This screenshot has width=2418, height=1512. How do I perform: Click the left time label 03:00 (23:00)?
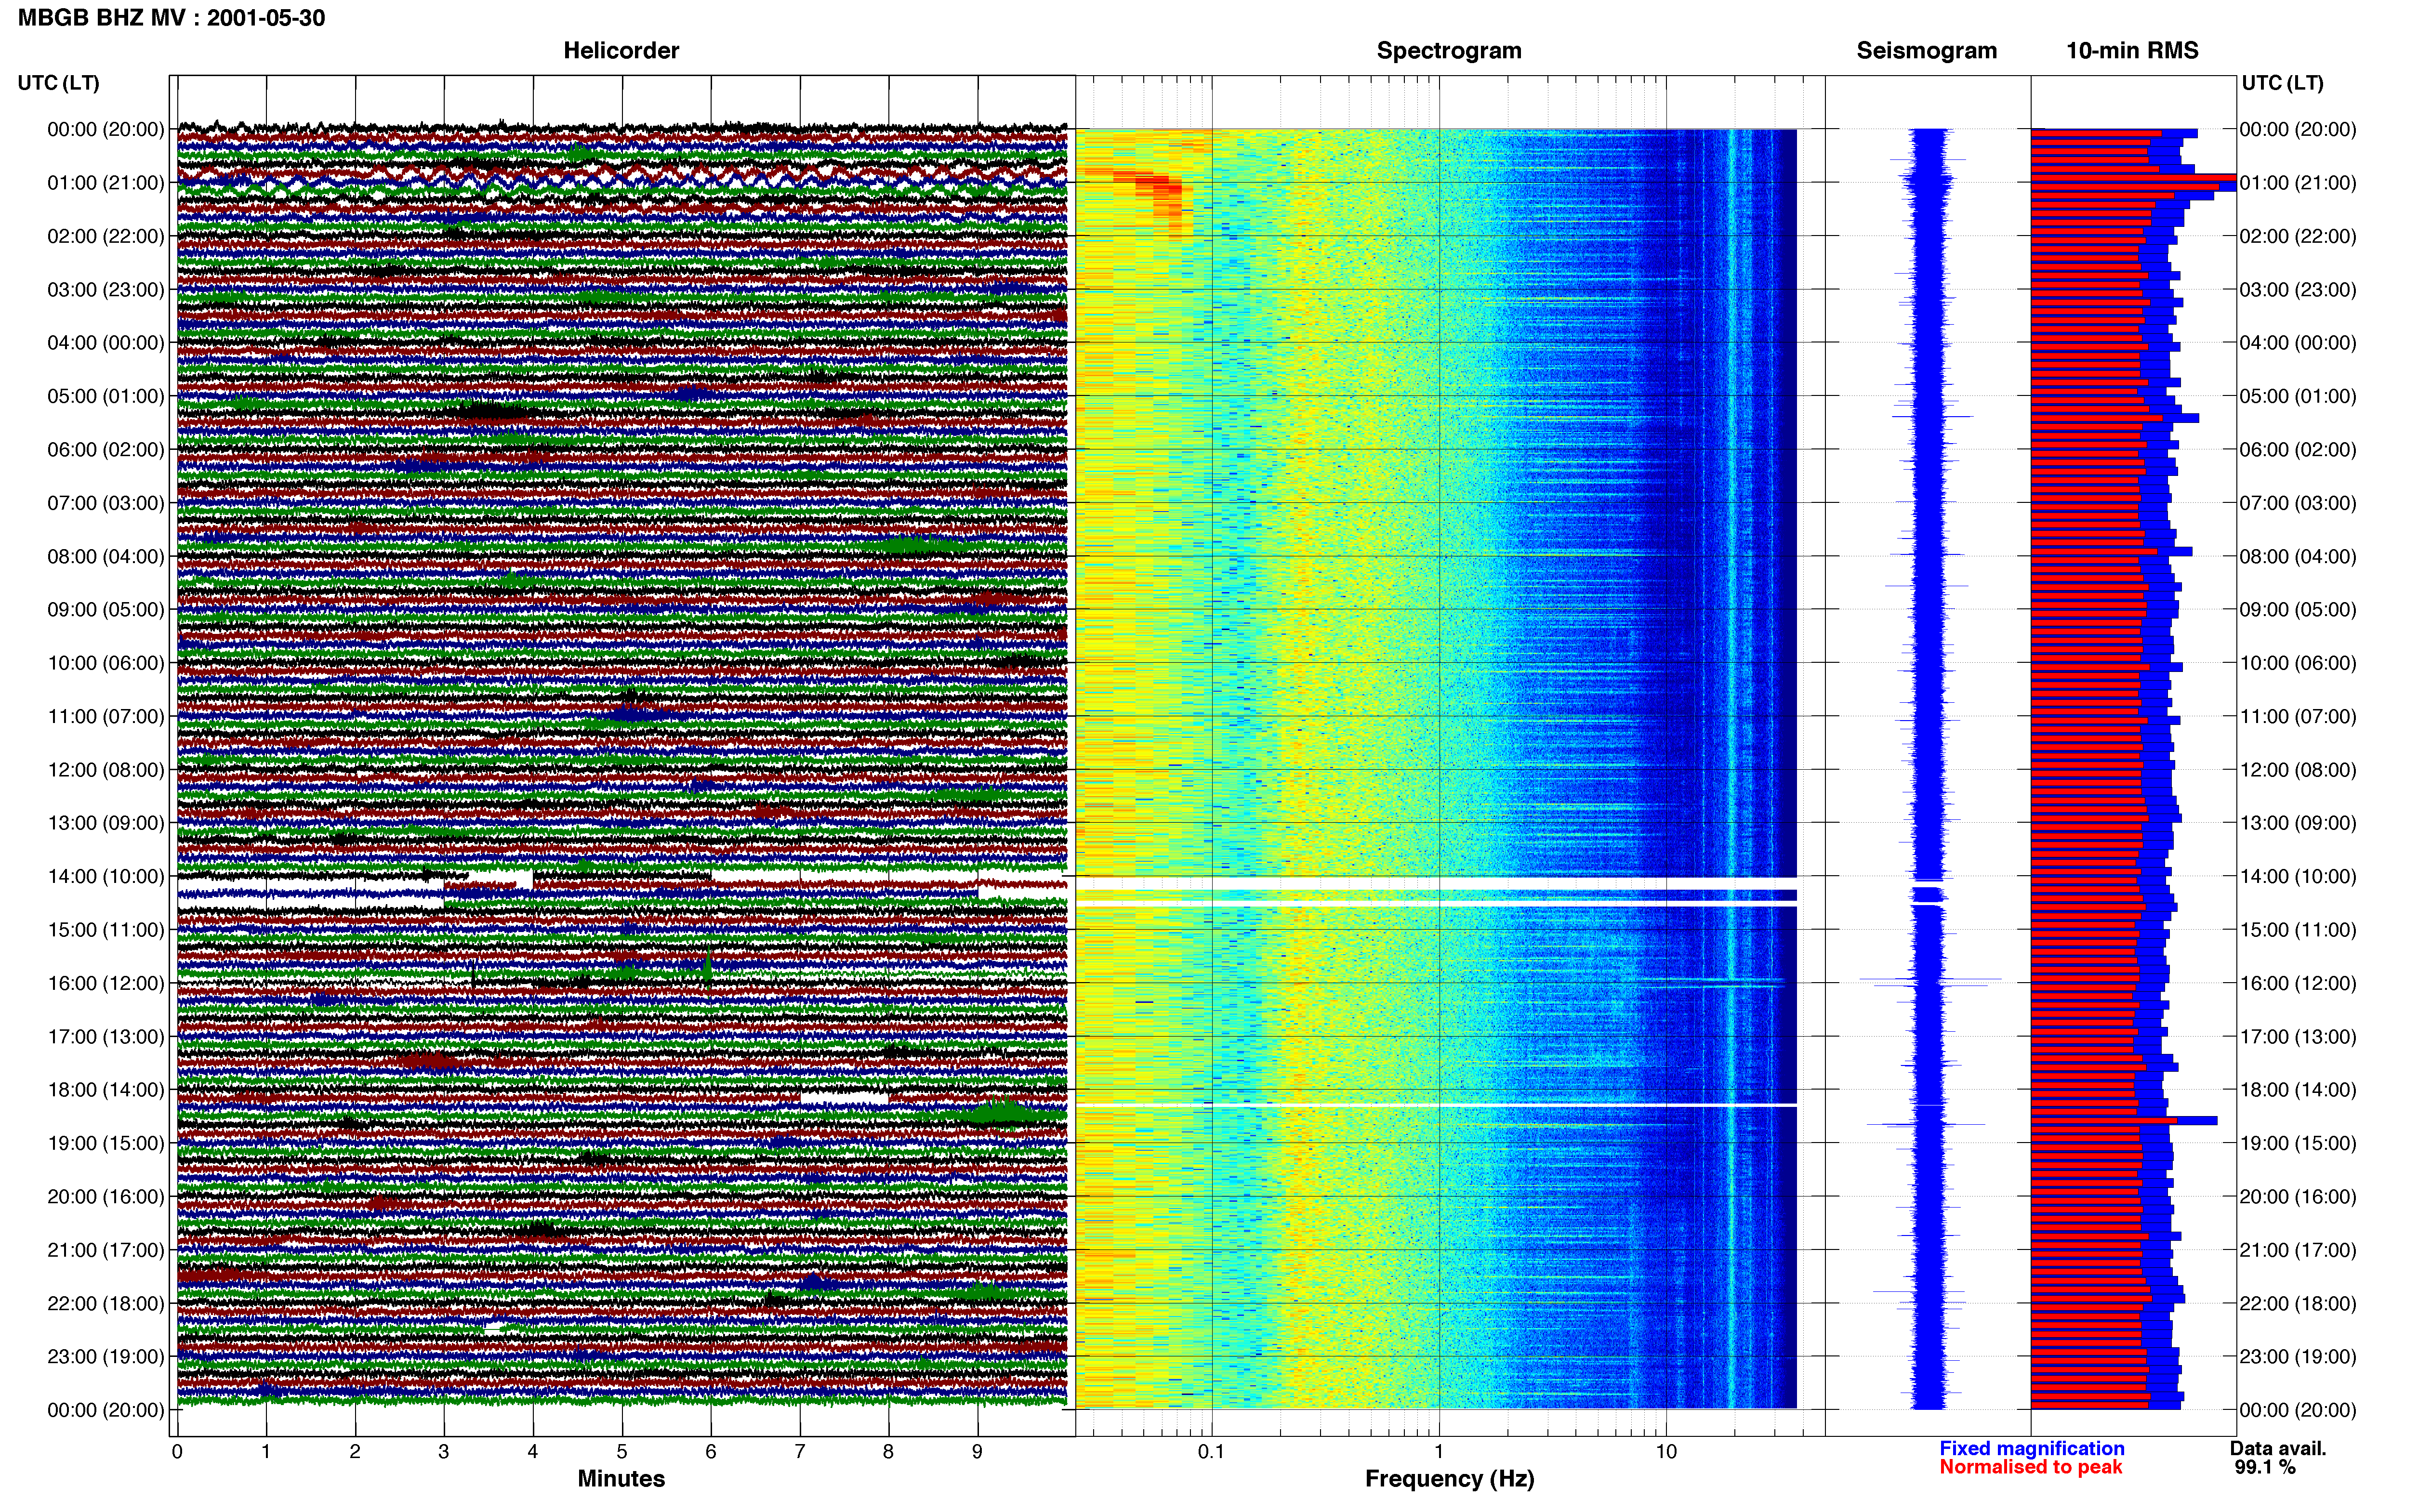click(x=106, y=290)
